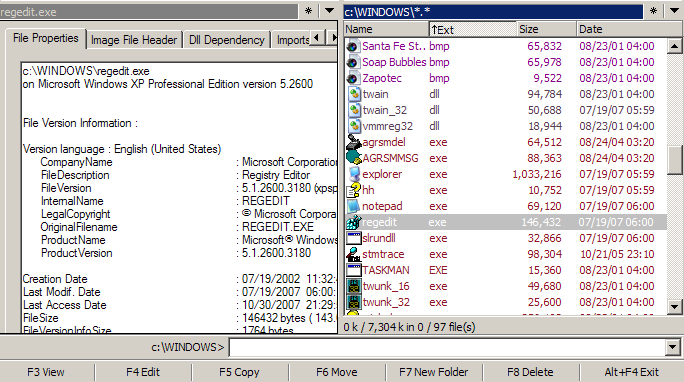
Task: Switch to the Image File Header tab
Action: pyautogui.click(x=134, y=40)
